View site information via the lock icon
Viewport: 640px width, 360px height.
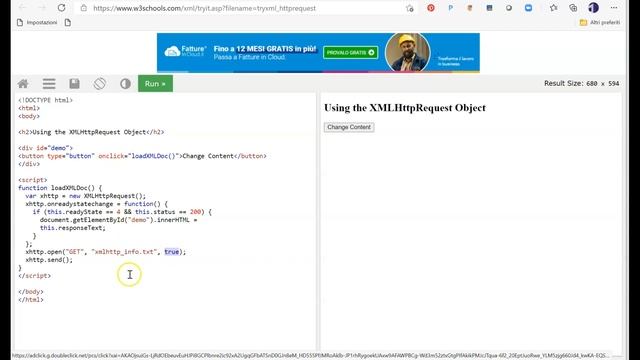[x=84, y=8]
